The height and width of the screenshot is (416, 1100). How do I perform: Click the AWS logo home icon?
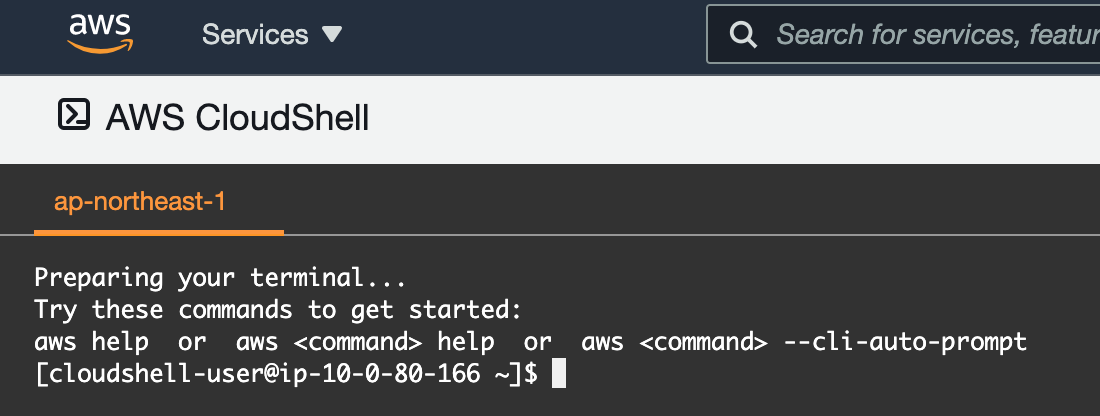100,35
